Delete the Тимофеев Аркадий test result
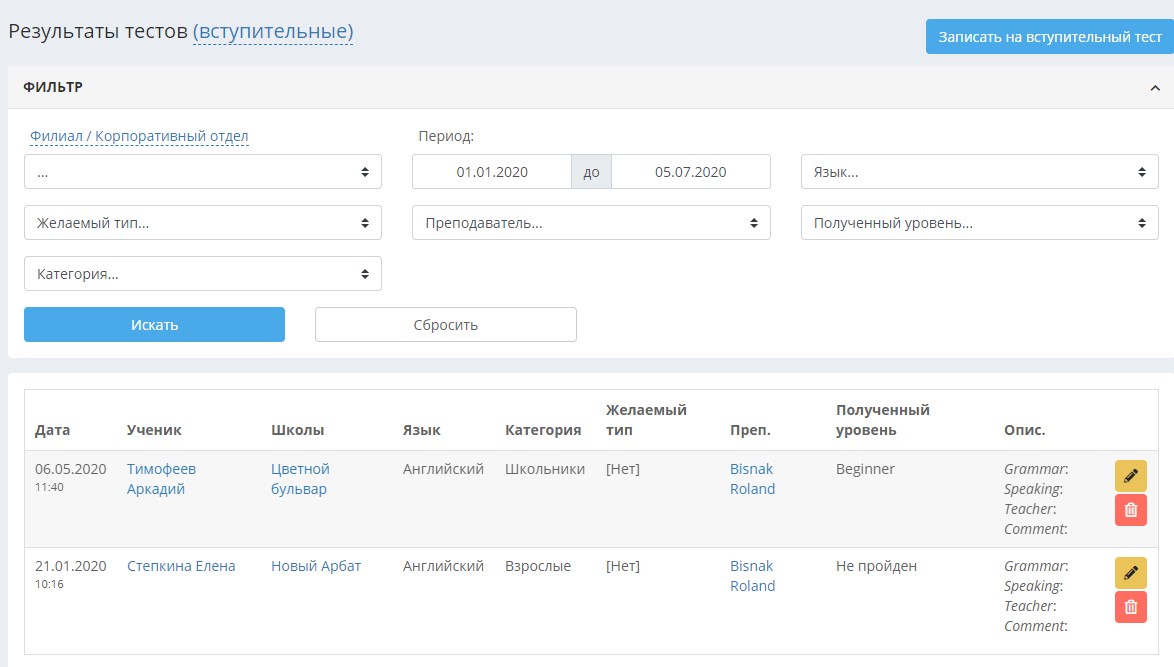 1131,511
